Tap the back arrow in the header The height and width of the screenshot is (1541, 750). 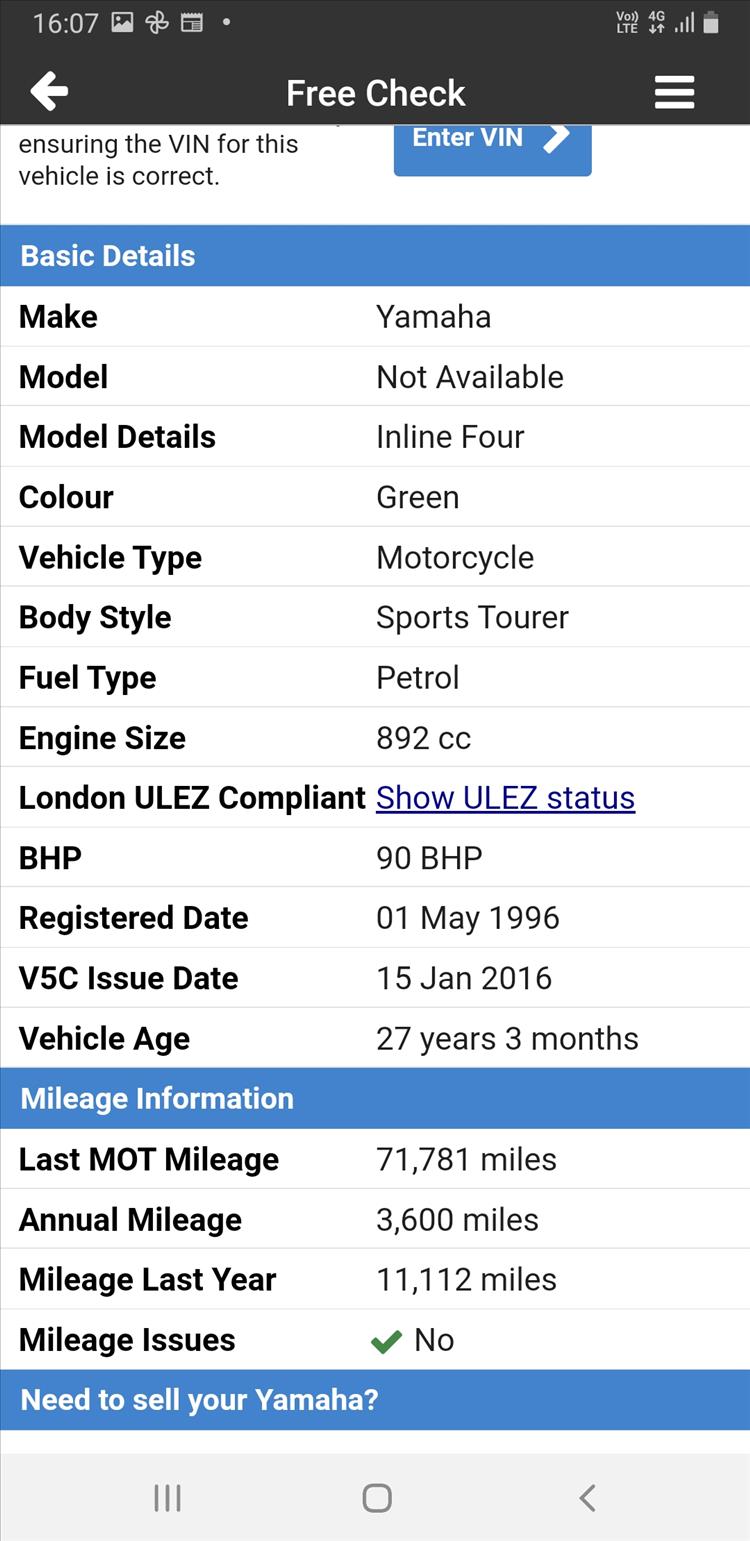(x=49, y=92)
